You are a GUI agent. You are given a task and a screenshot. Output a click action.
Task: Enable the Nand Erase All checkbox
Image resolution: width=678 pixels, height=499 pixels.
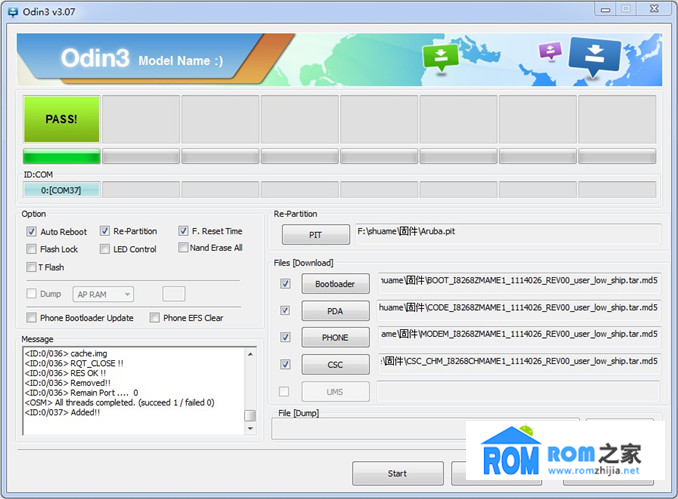[x=183, y=248]
